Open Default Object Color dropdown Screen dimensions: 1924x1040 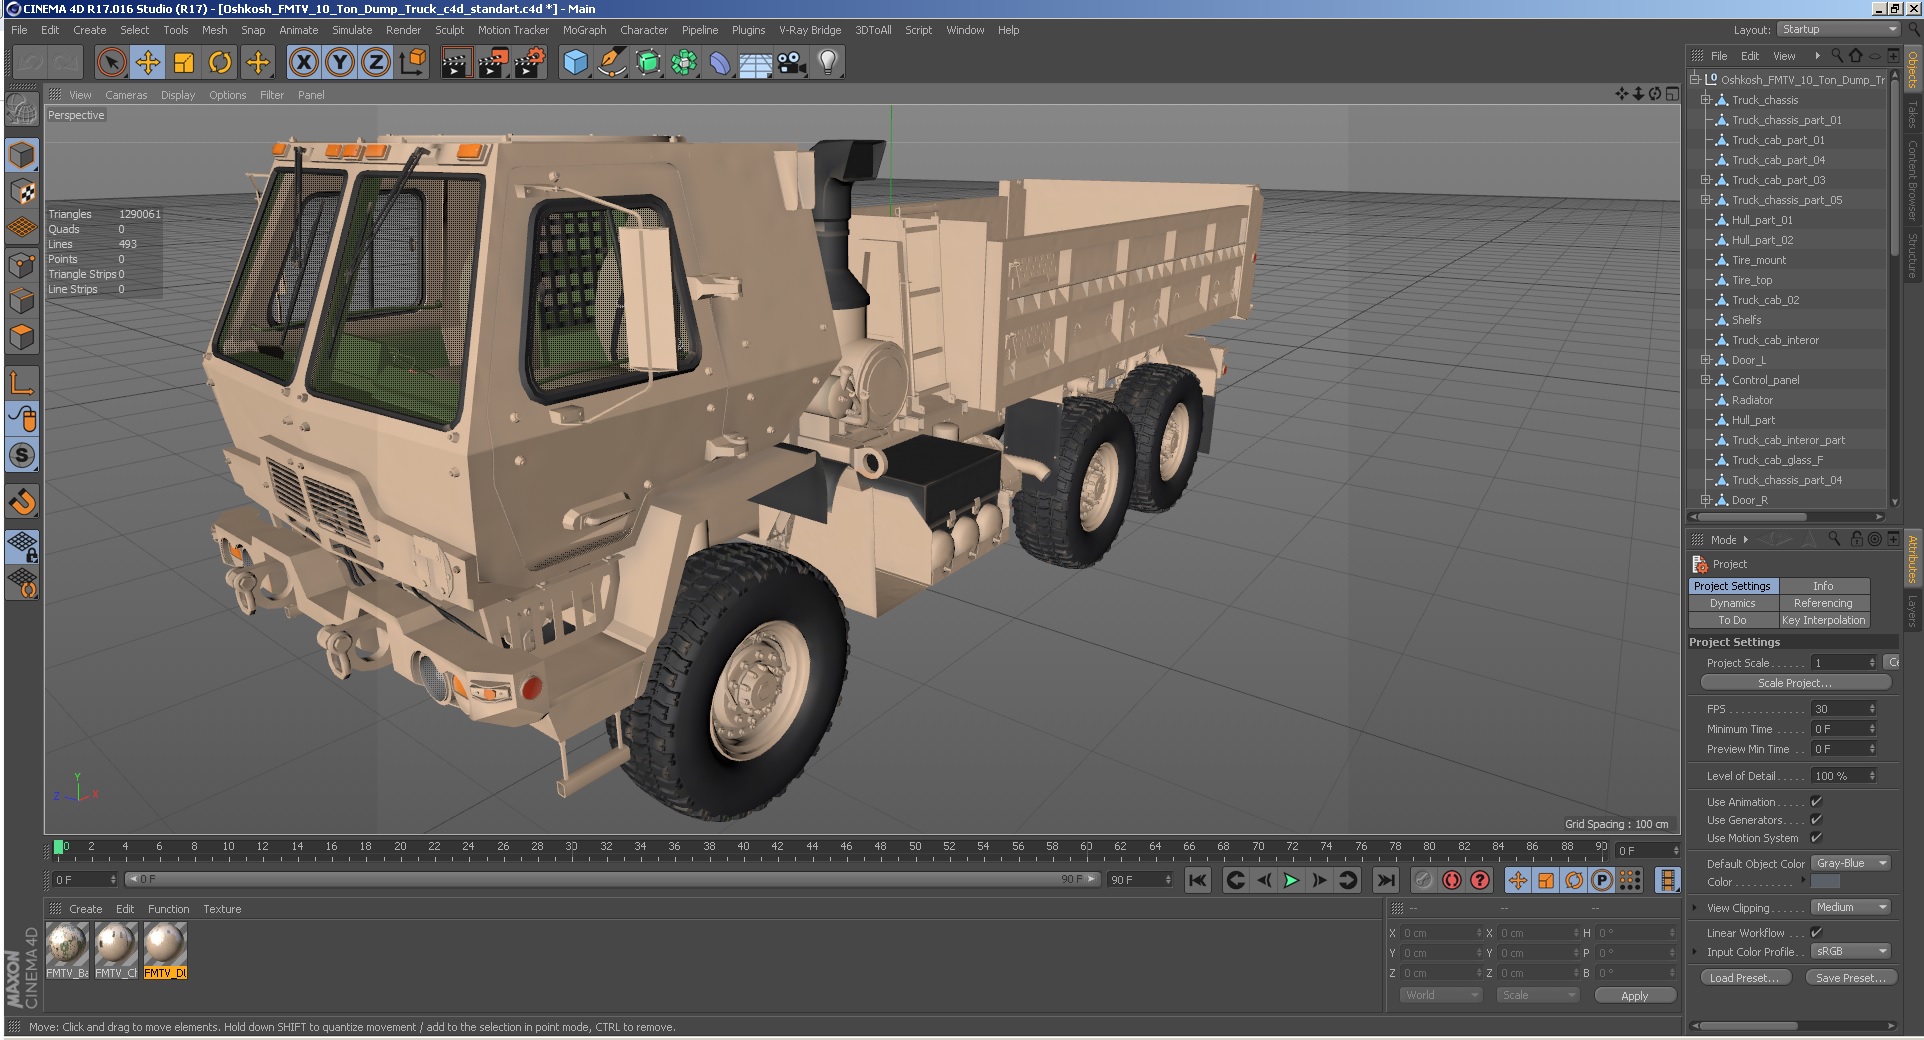[x=1851, y=864]
